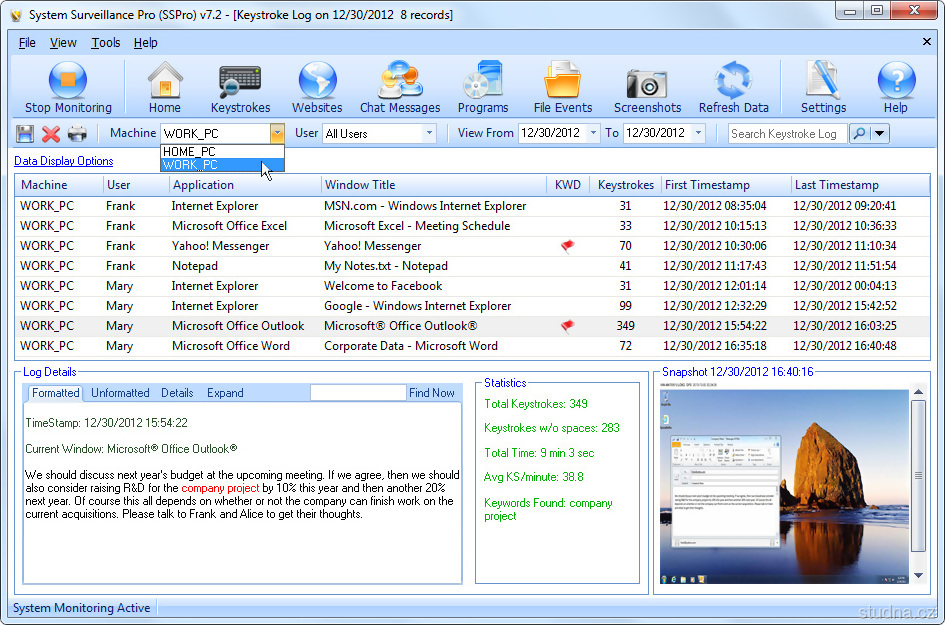Open the Keystrokes log view

240,87
